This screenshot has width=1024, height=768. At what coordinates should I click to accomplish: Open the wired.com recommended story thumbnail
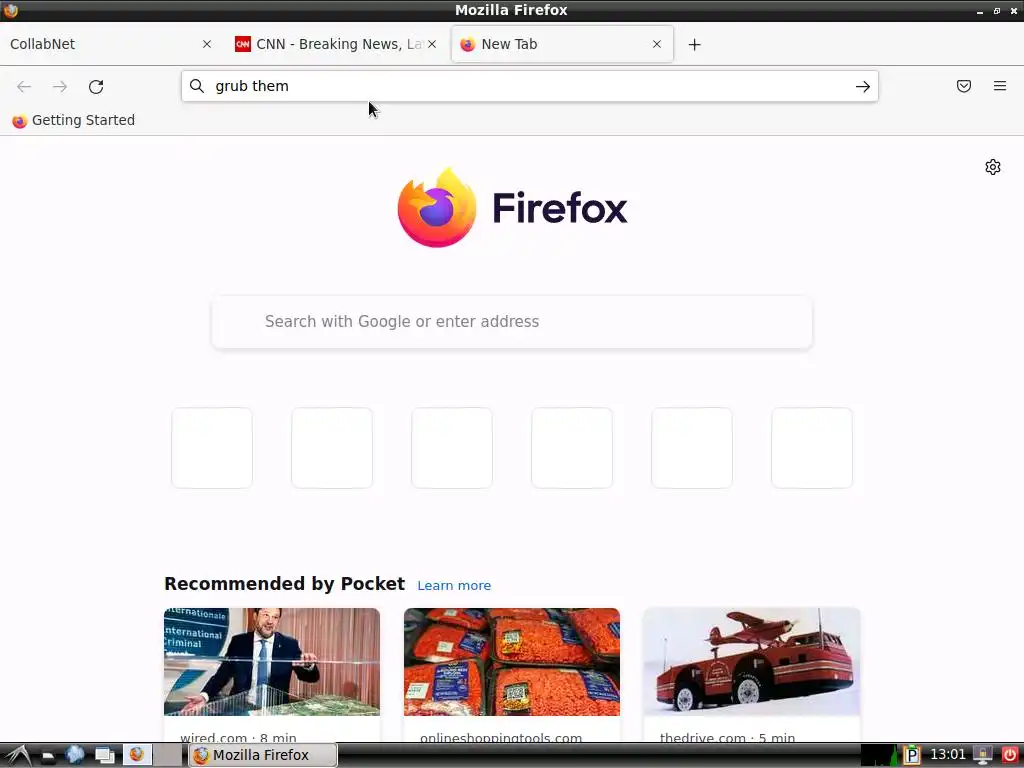tap(272, 662)
